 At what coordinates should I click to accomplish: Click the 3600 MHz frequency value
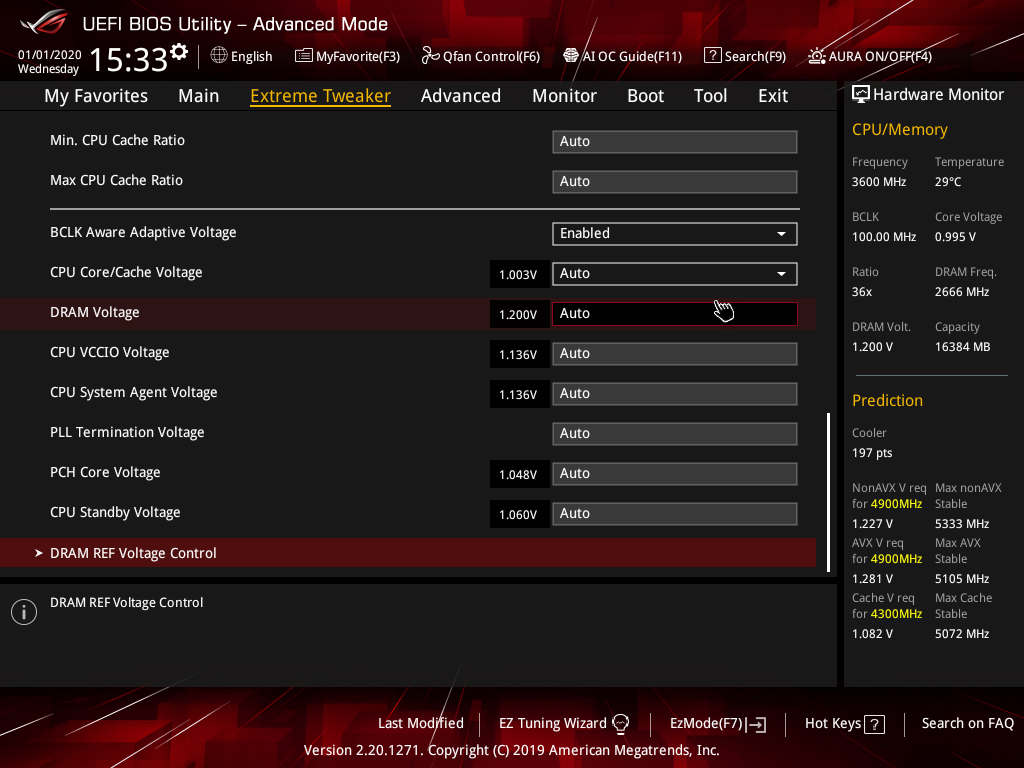click(x=879, y=182)
